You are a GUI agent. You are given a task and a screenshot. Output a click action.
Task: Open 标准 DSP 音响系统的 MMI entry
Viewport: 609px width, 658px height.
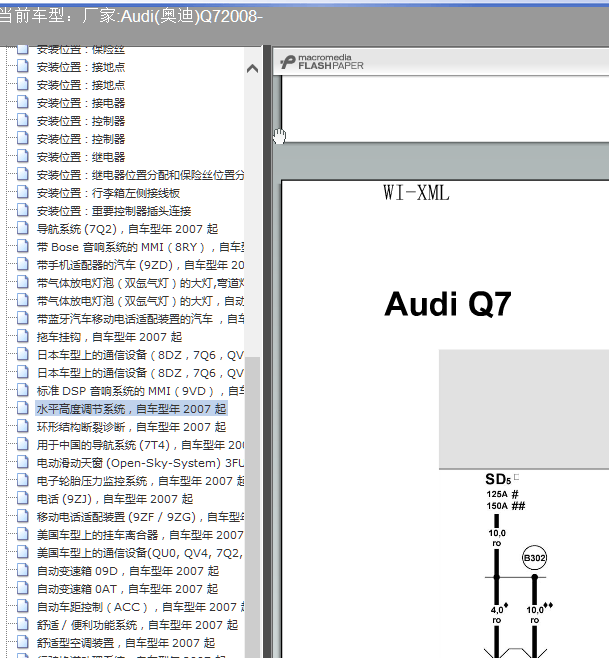click(x=140, y=392)
